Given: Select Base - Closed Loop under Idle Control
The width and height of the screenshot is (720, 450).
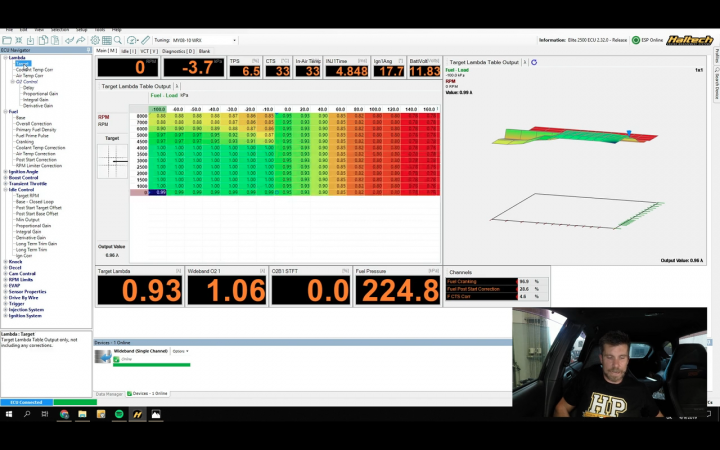Looking at the screenshot, I should 36,201.
